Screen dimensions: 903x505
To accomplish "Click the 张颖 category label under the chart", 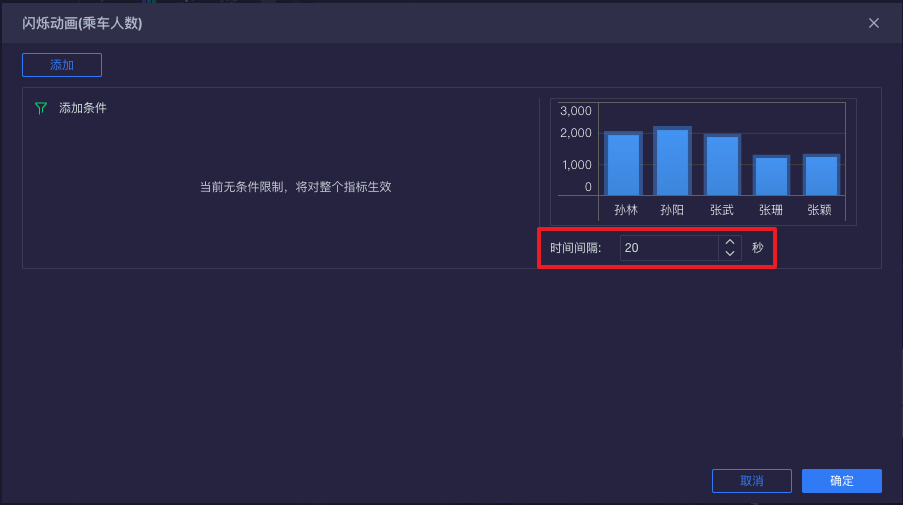I will click(x=819, y=210).
